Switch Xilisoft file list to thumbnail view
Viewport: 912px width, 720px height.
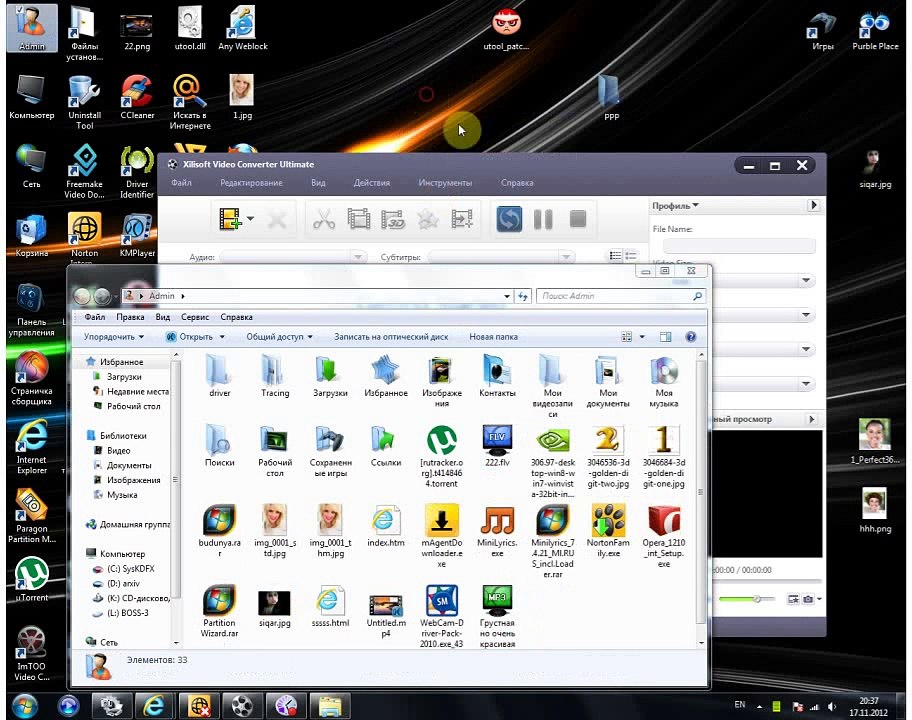[631, 255]
